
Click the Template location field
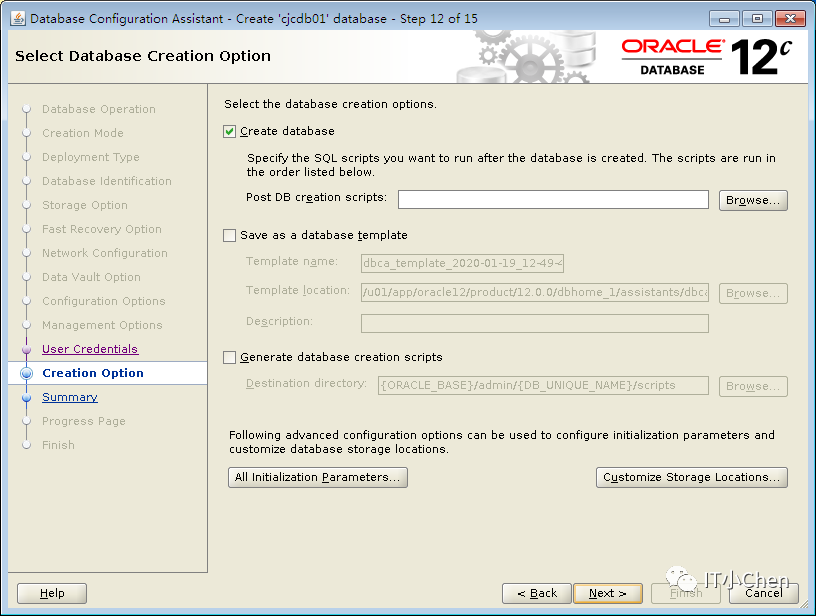click(535, 292)
